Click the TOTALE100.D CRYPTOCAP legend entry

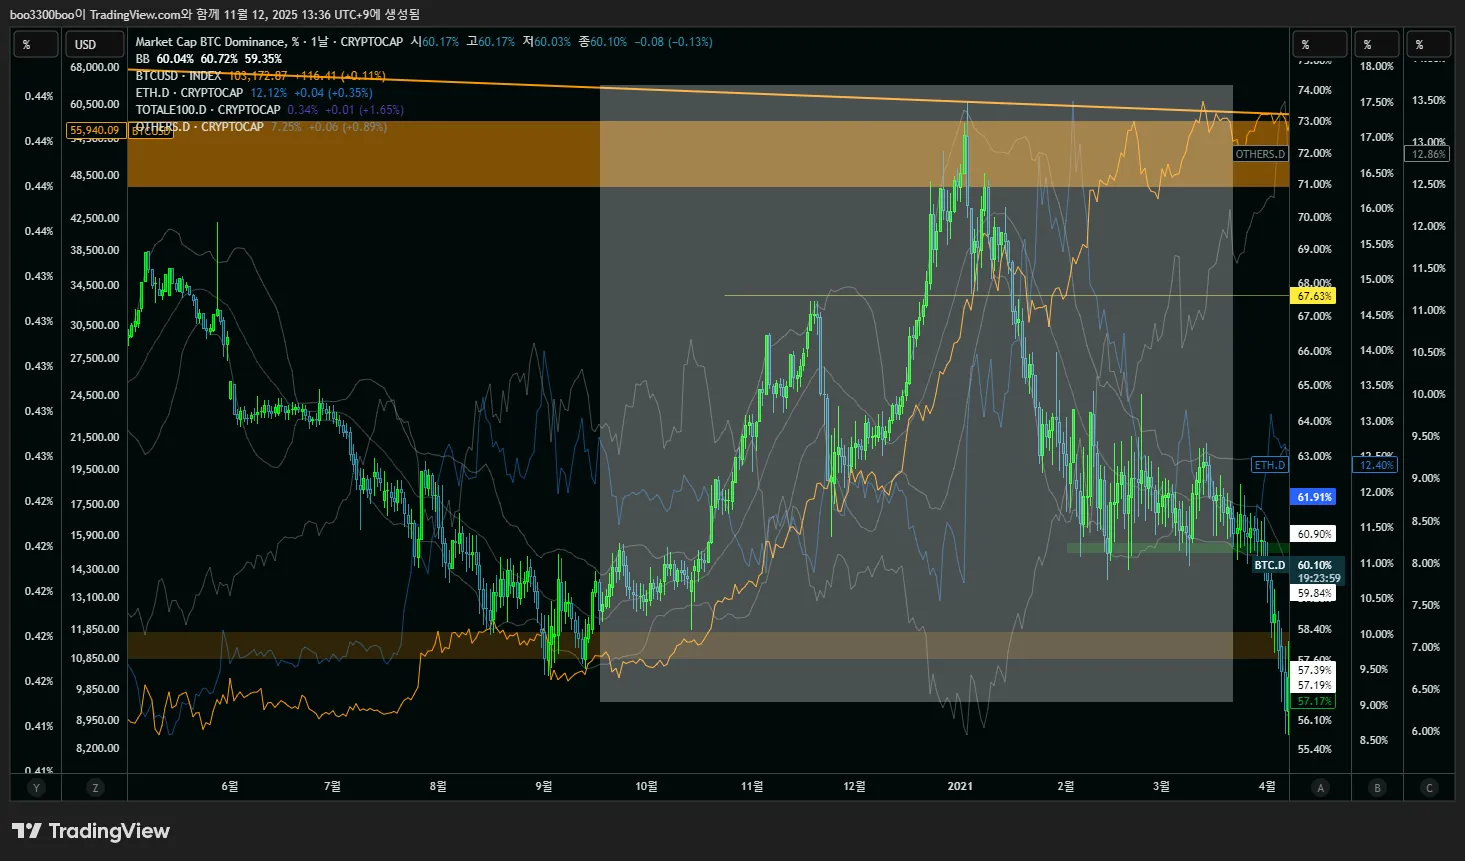click(207, 110)
